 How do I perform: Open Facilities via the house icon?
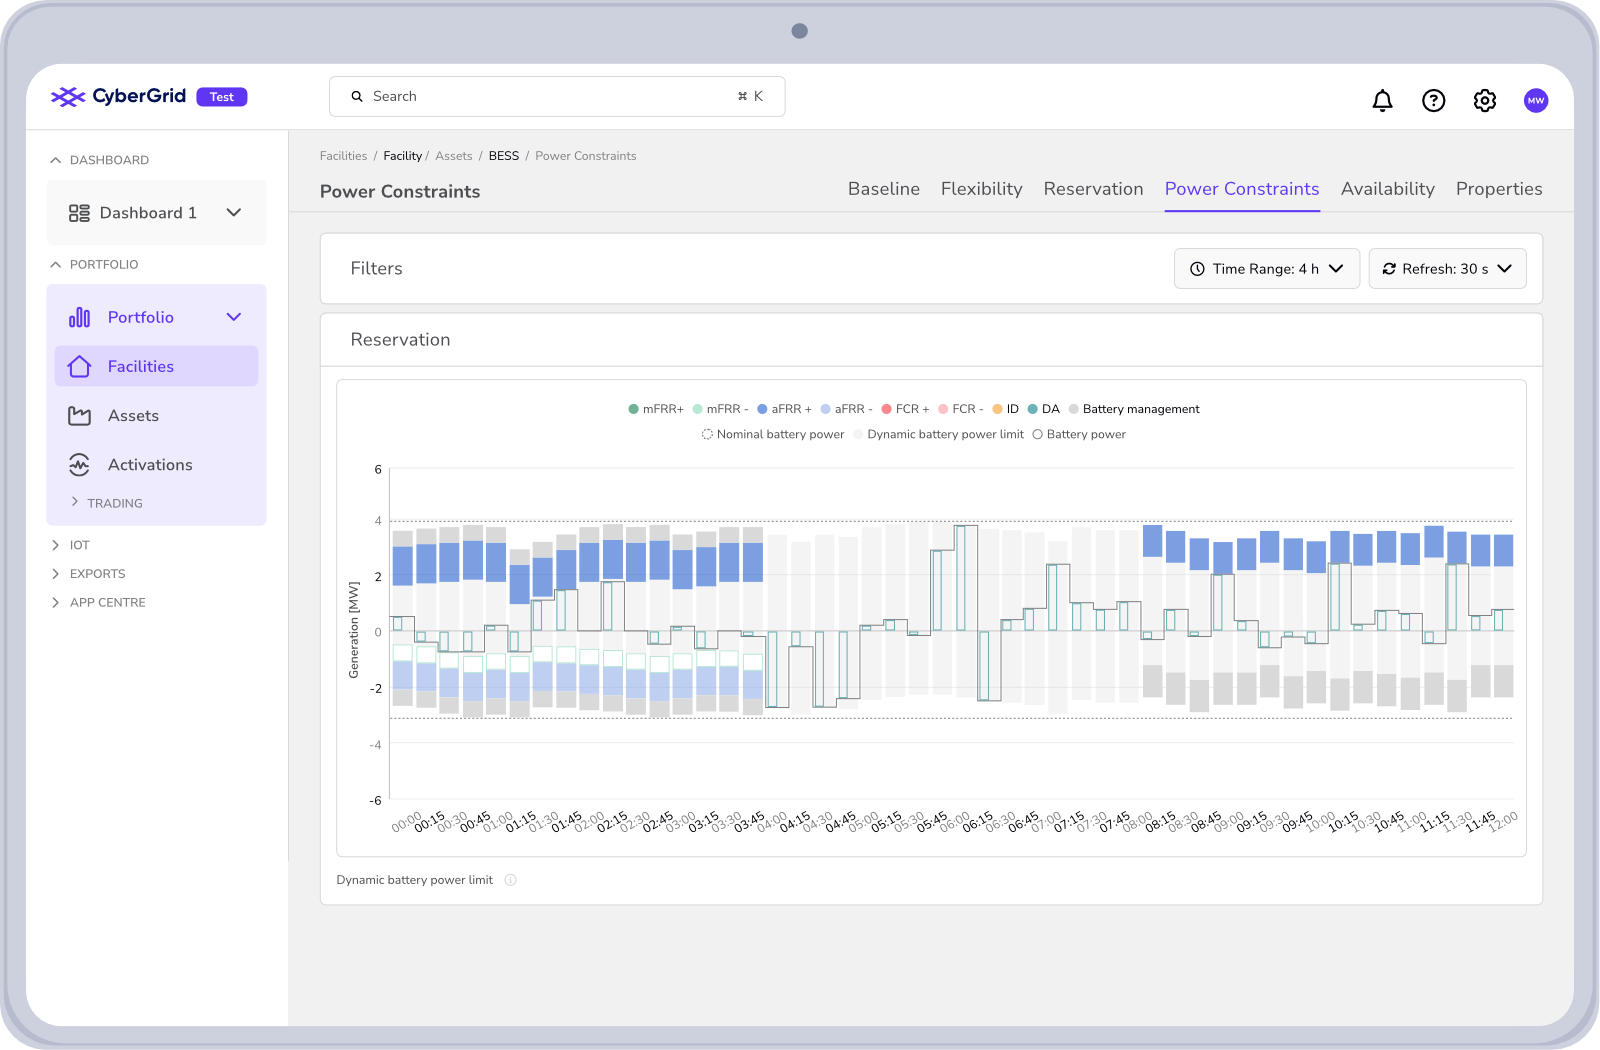(80, 367)
